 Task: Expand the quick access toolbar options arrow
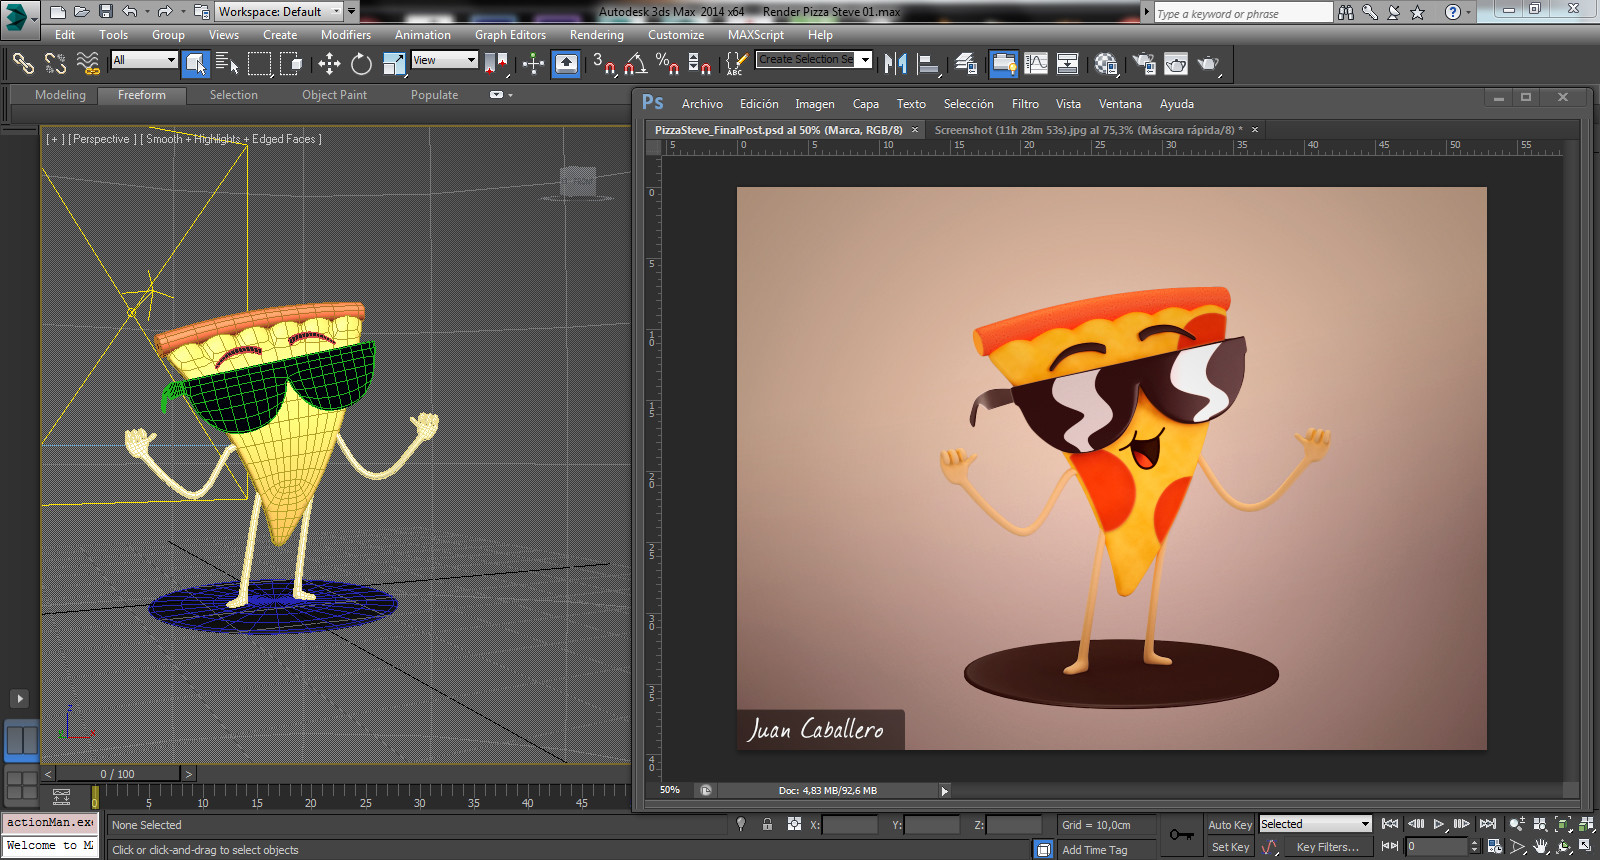click(351, 12)
